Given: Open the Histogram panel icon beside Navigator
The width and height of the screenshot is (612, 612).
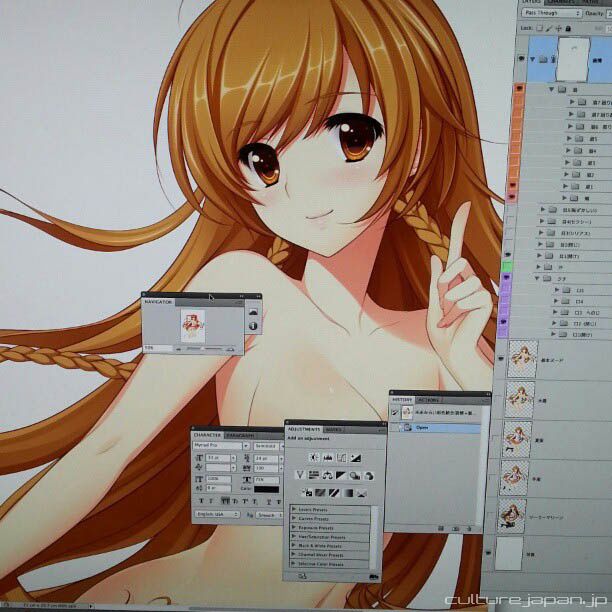Looking at the screenshot, I should coord(252,310).
